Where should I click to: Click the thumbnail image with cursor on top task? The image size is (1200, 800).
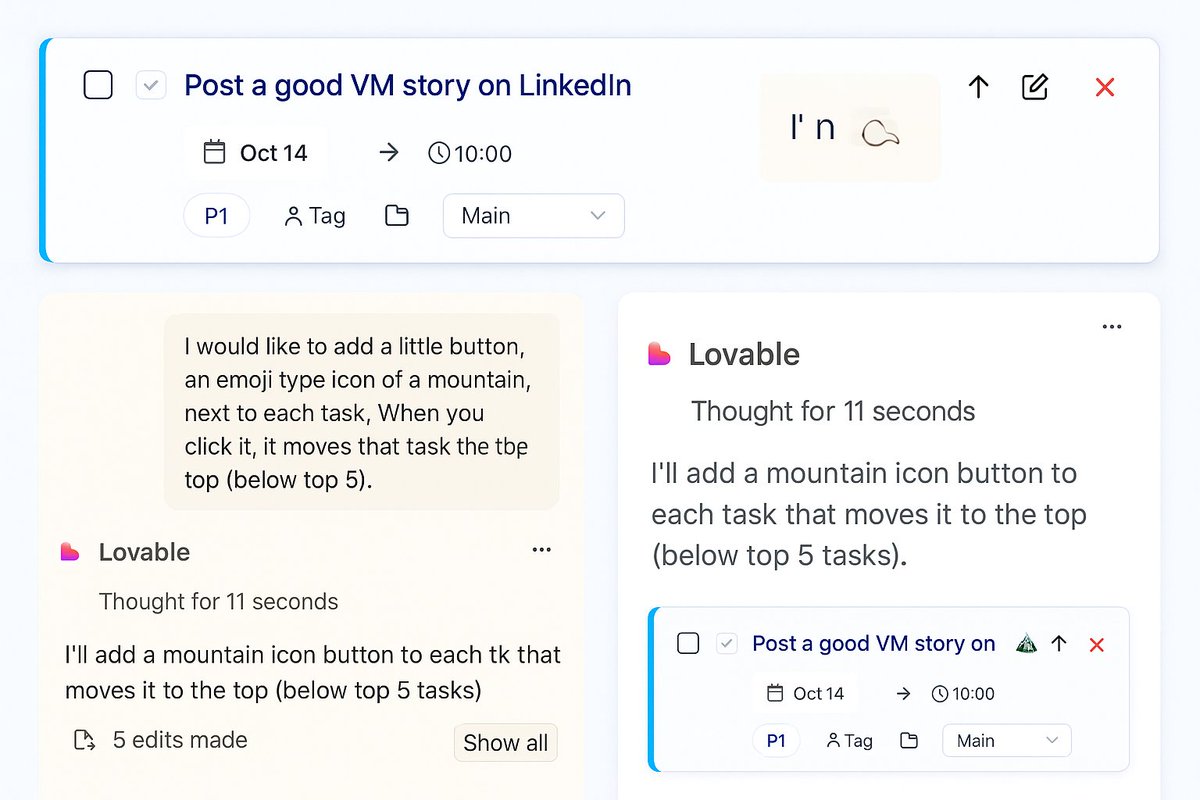coord(850,128)
